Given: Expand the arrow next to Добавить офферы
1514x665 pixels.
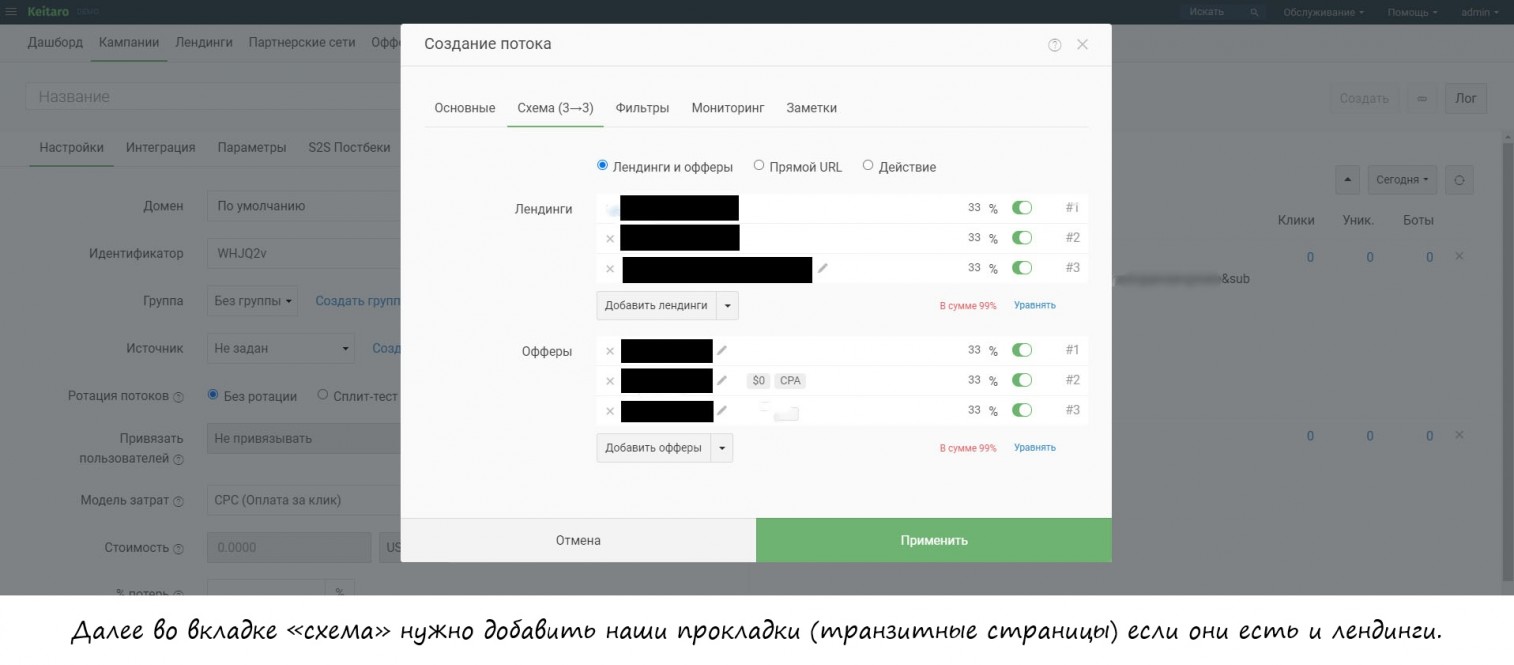Looking at the screenshot, I should tap(722, 448).
